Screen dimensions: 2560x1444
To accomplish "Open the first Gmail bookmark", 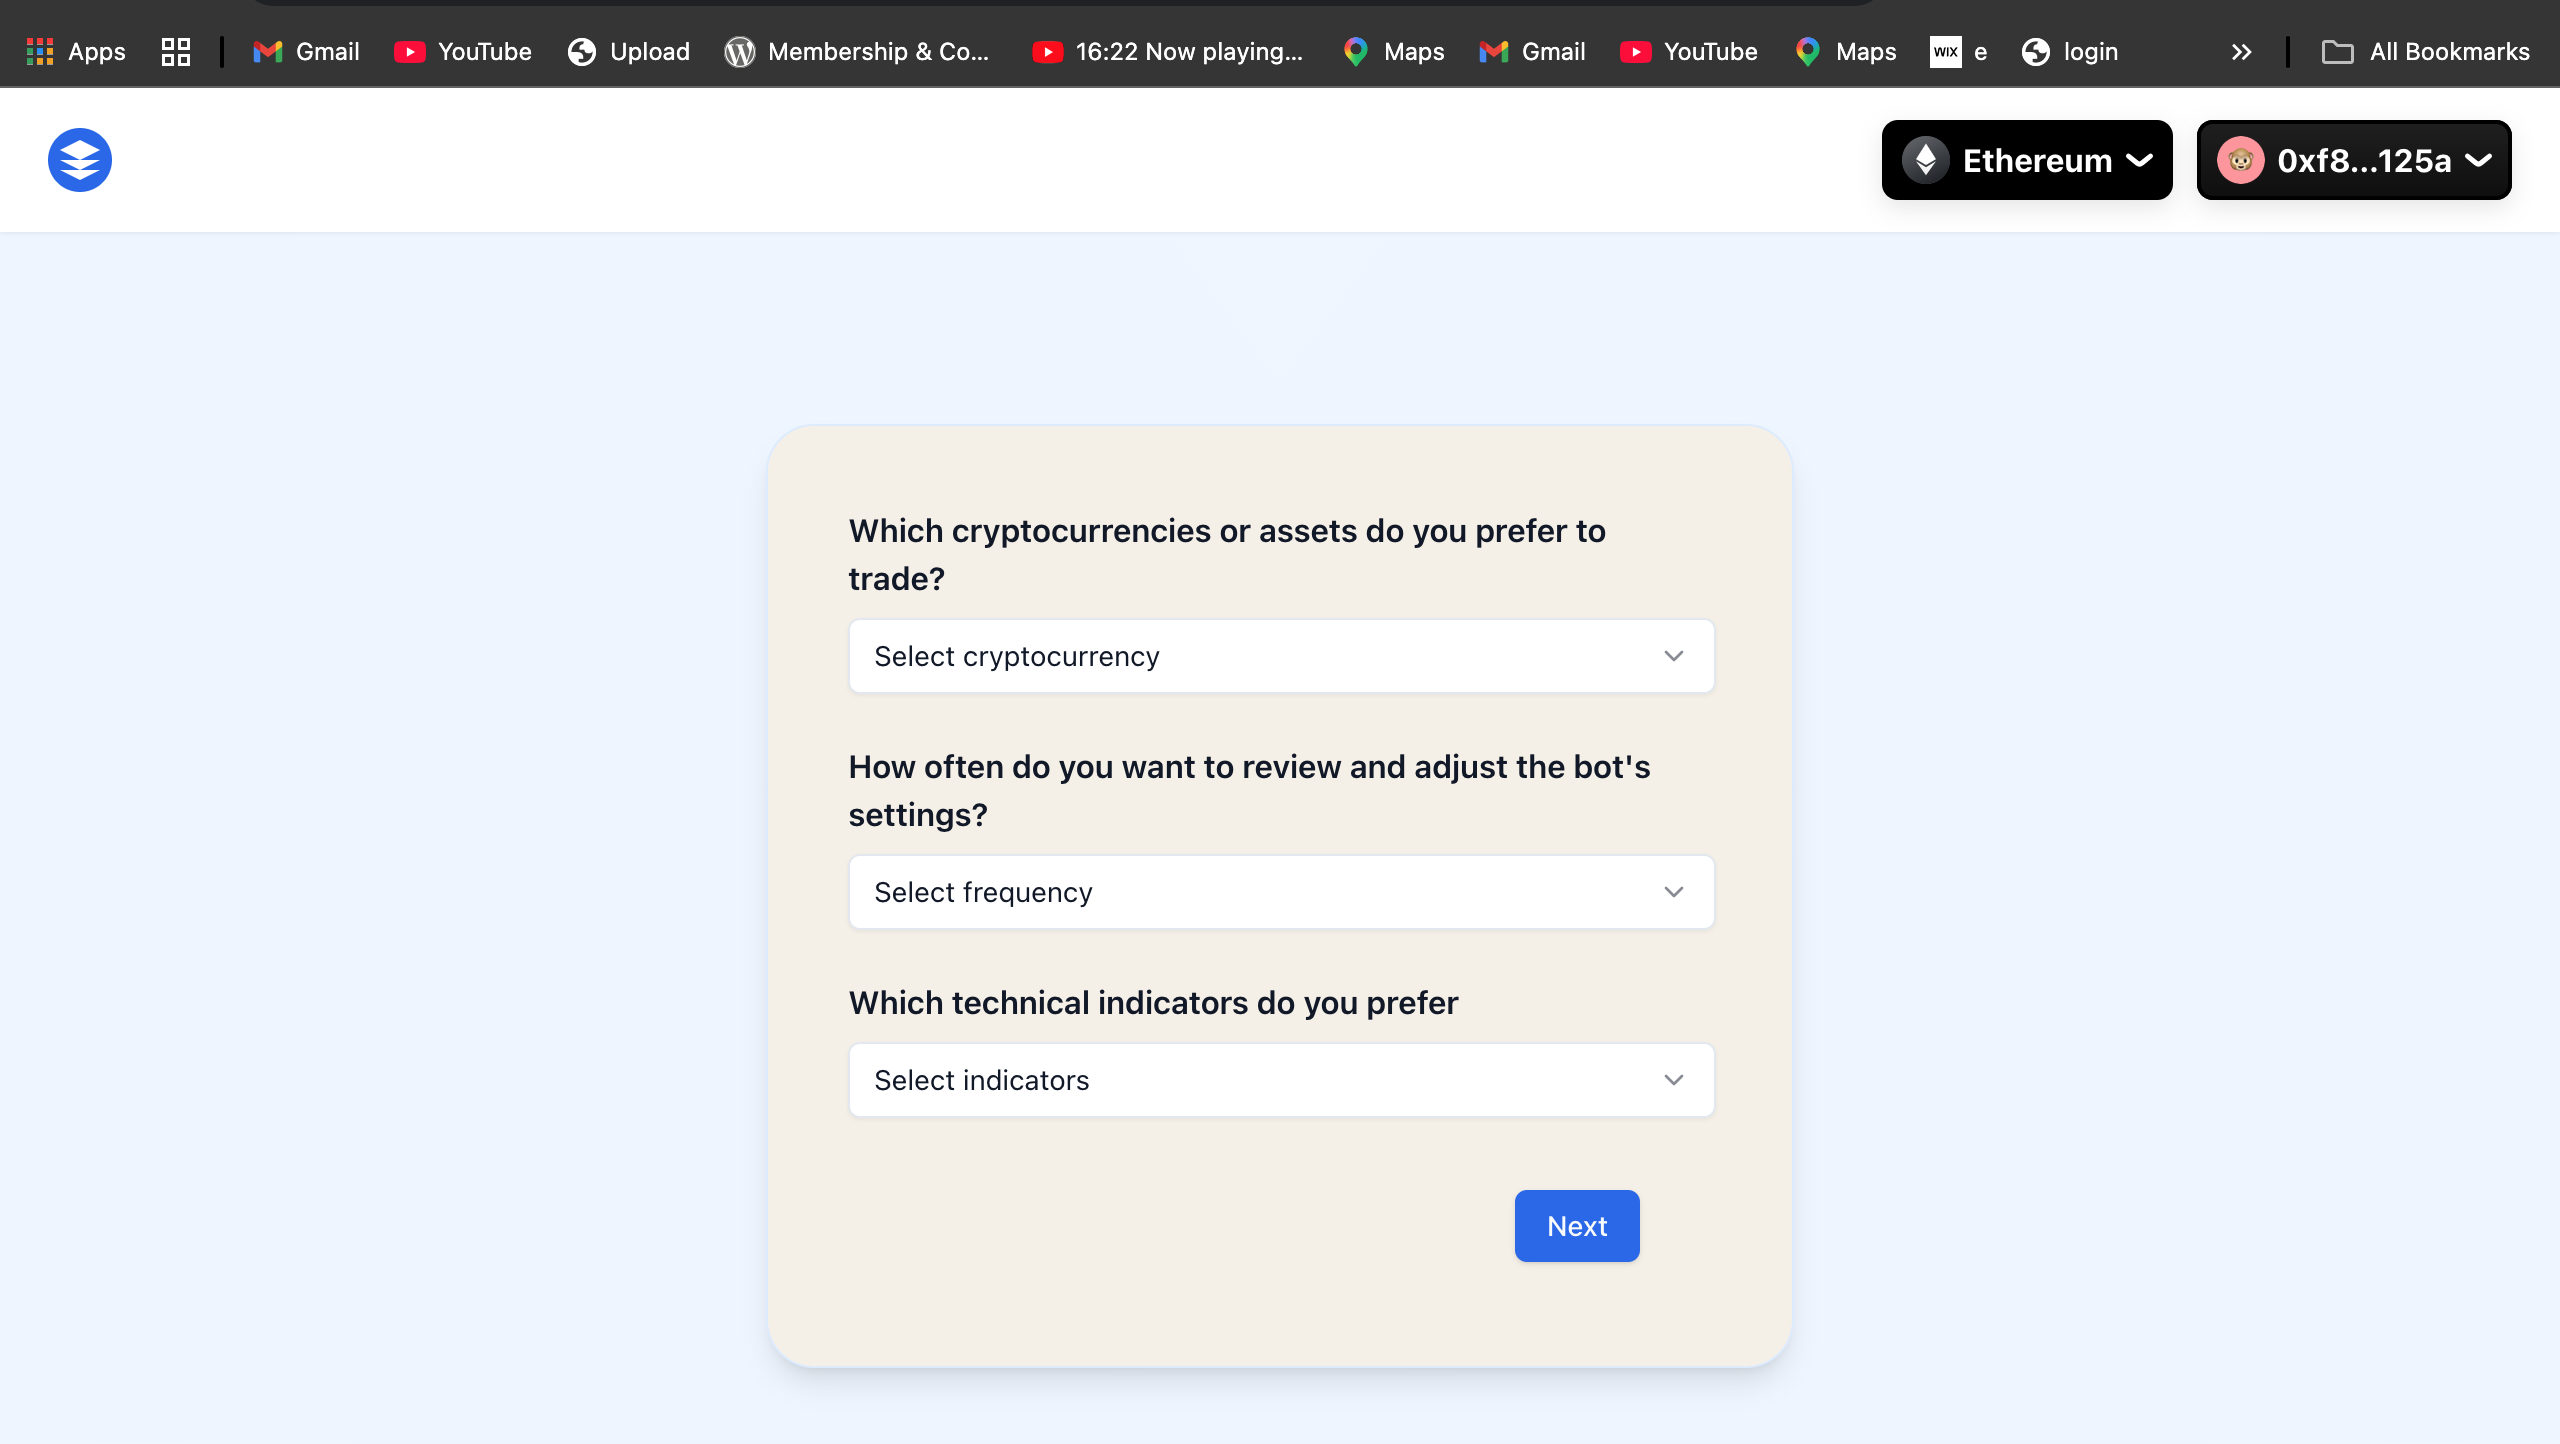I will (306, 52).
